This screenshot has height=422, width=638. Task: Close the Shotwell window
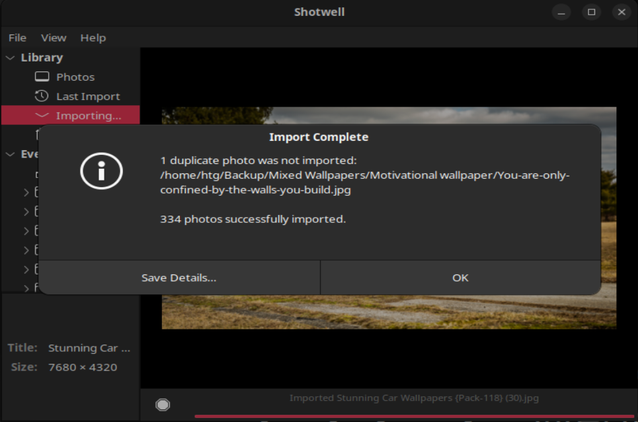click(x=622, y=12)
